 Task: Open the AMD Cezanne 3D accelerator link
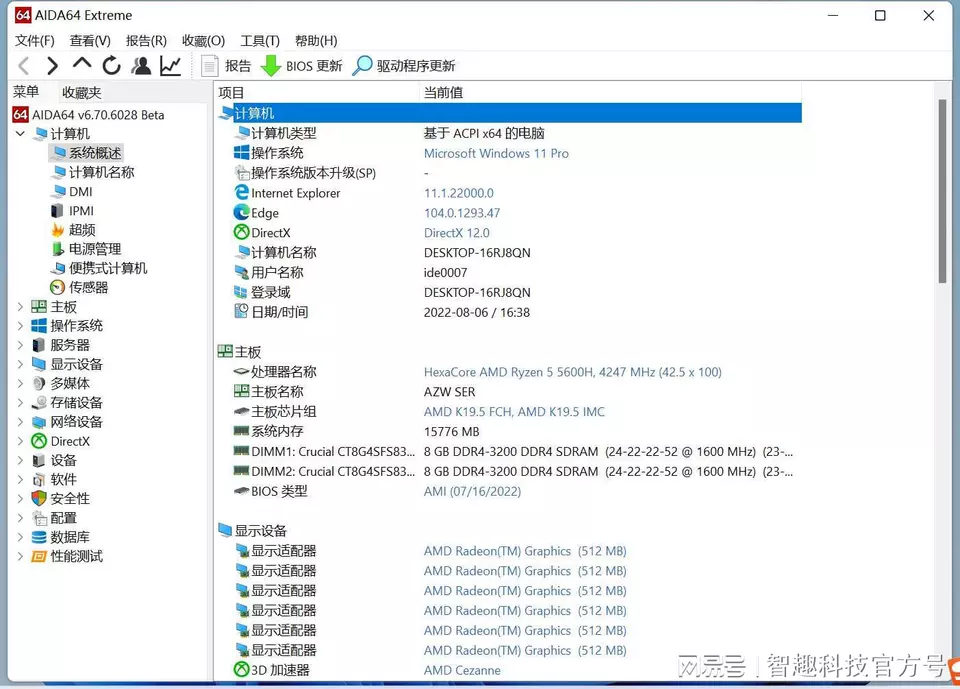462,670
